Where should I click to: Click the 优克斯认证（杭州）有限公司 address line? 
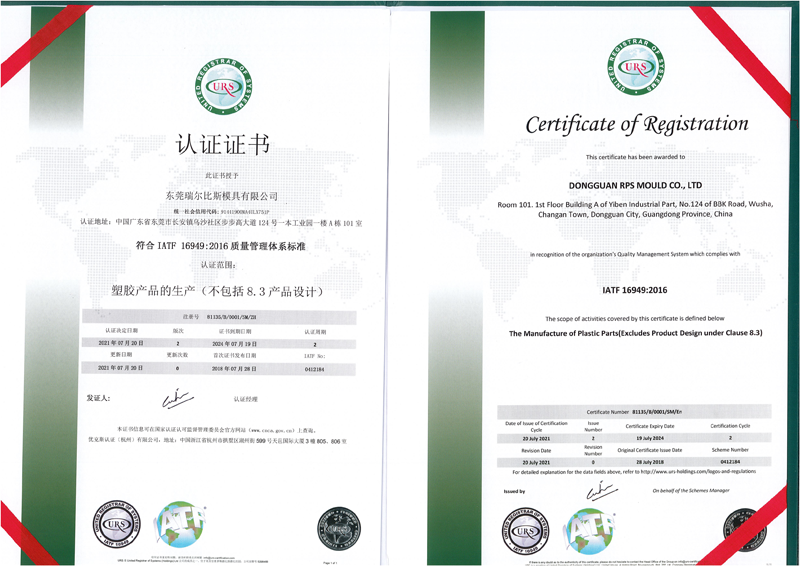pyautogui.click(x=217, y=440)
